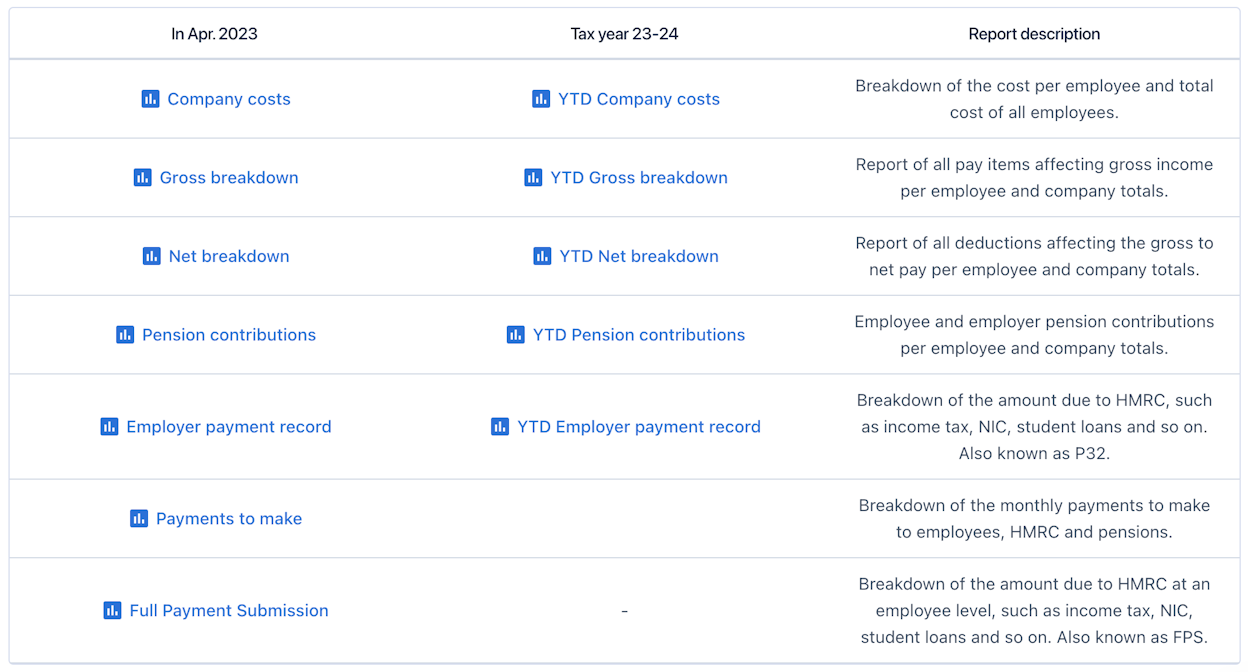The height and width of the screenshot is (672, 1248).
Task: Click the chart icon beside YTD Gross breakdown
Action: pos(533,177)
